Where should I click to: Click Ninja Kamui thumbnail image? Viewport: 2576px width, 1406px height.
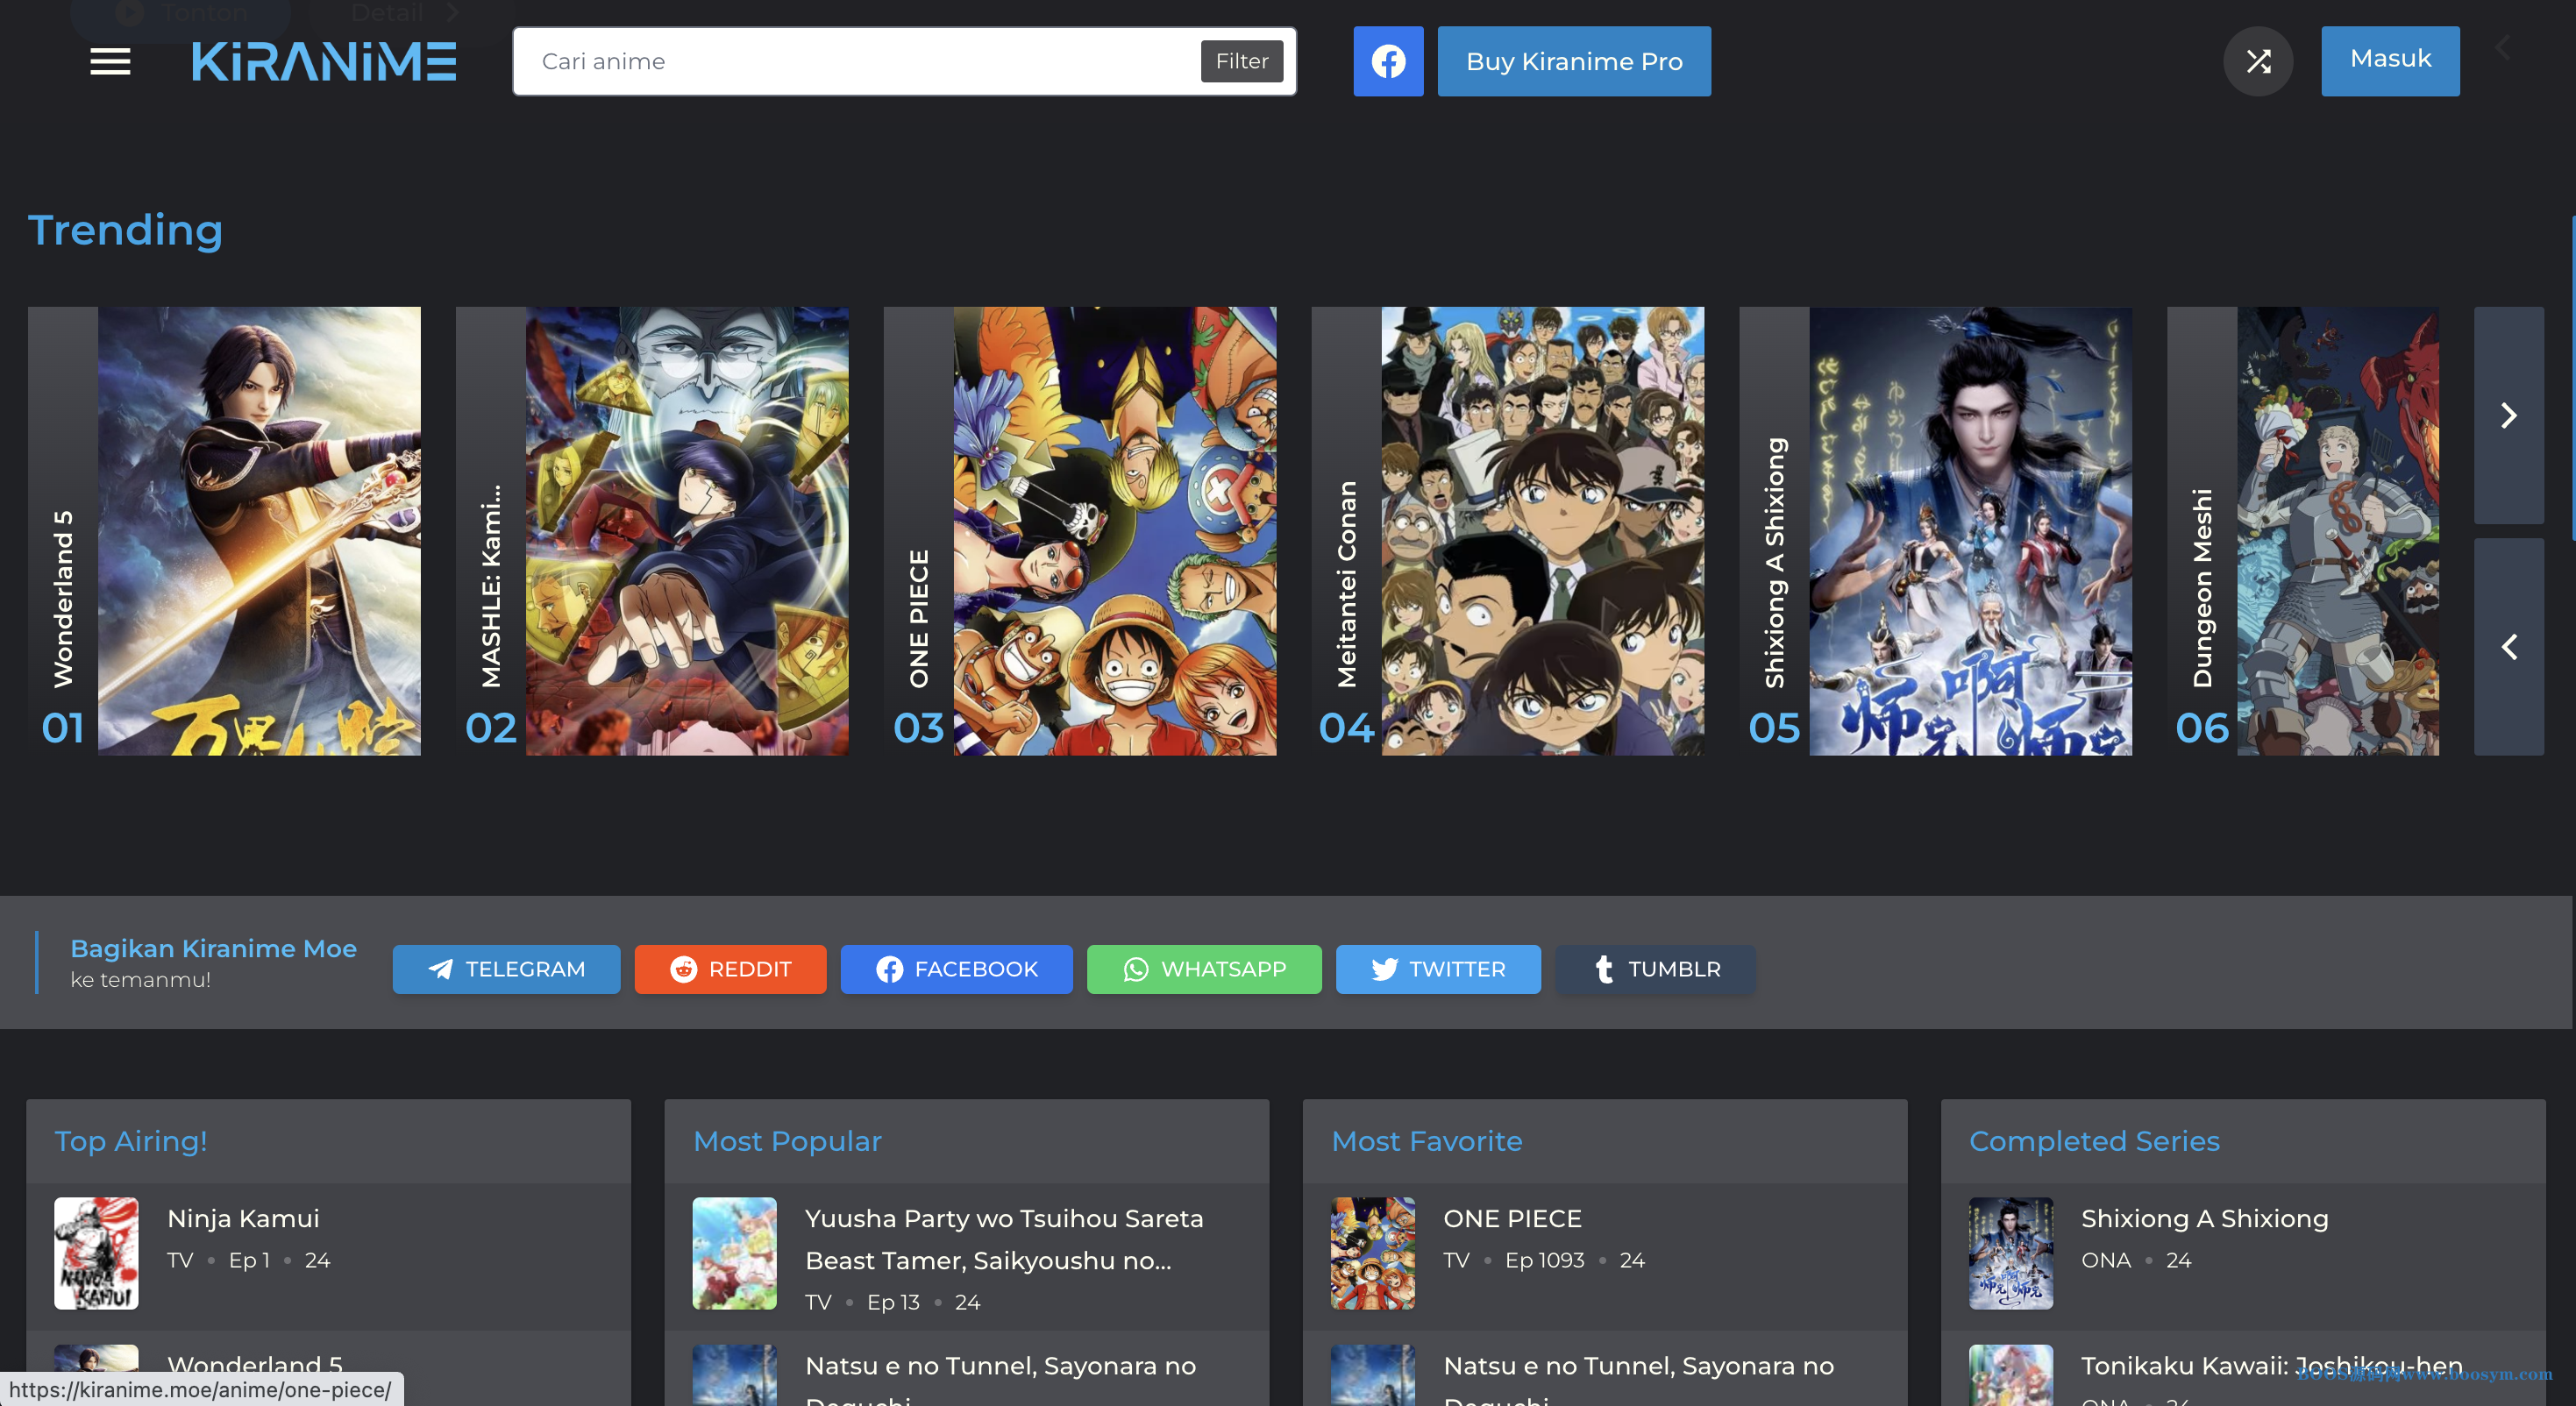[96, 1253]
